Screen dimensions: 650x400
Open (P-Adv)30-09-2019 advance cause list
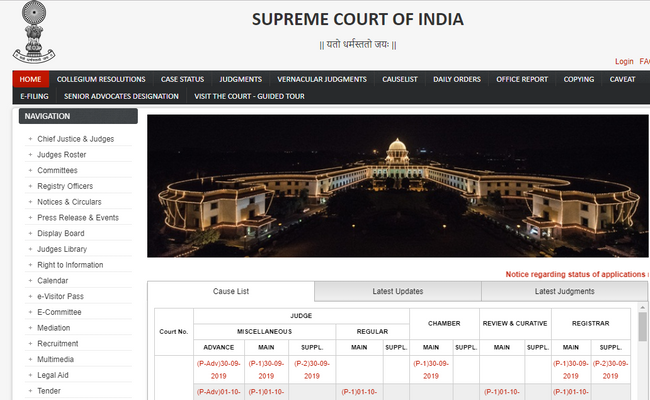pos(218,370)
